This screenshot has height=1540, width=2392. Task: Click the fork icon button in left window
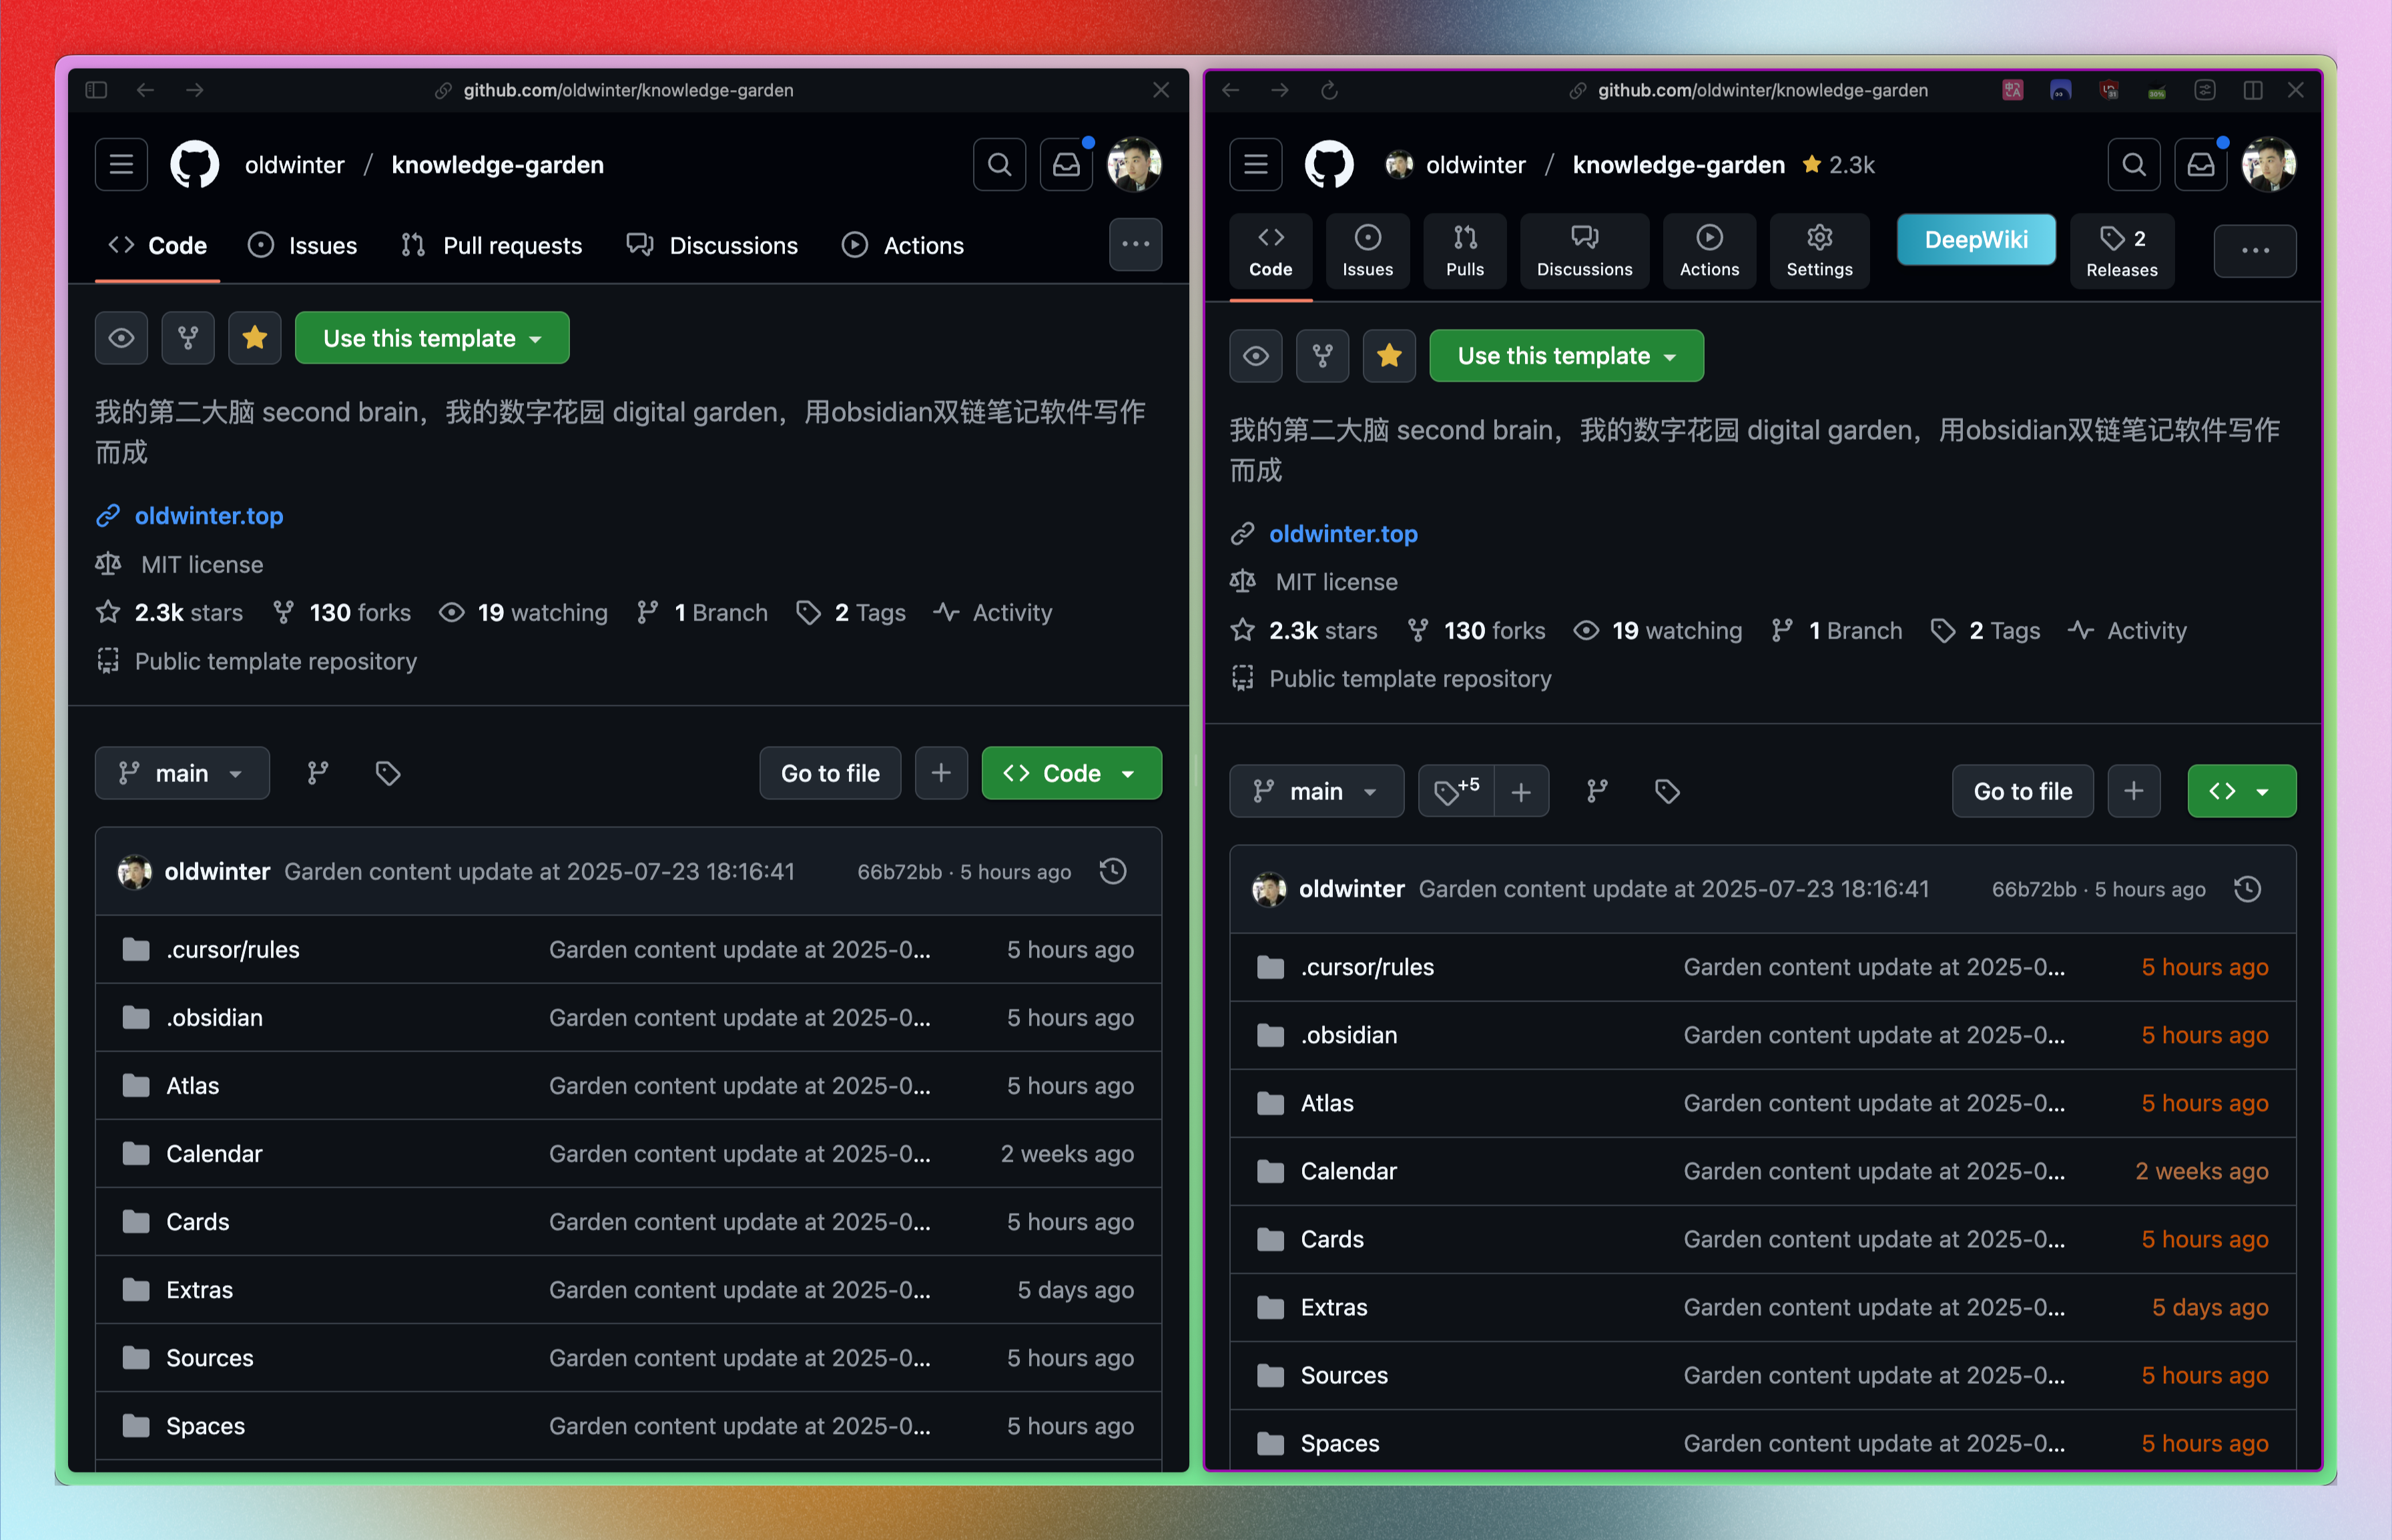(188, 338)
